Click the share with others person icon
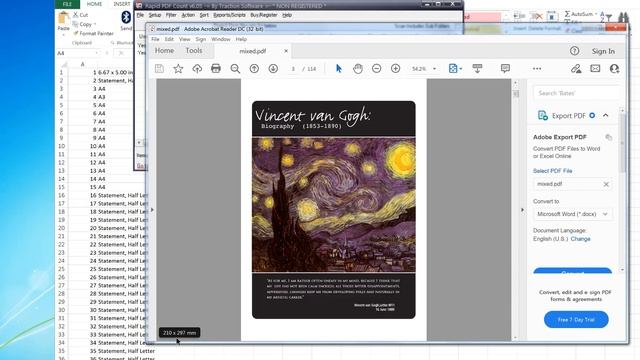640x360 pixels. 614,69
